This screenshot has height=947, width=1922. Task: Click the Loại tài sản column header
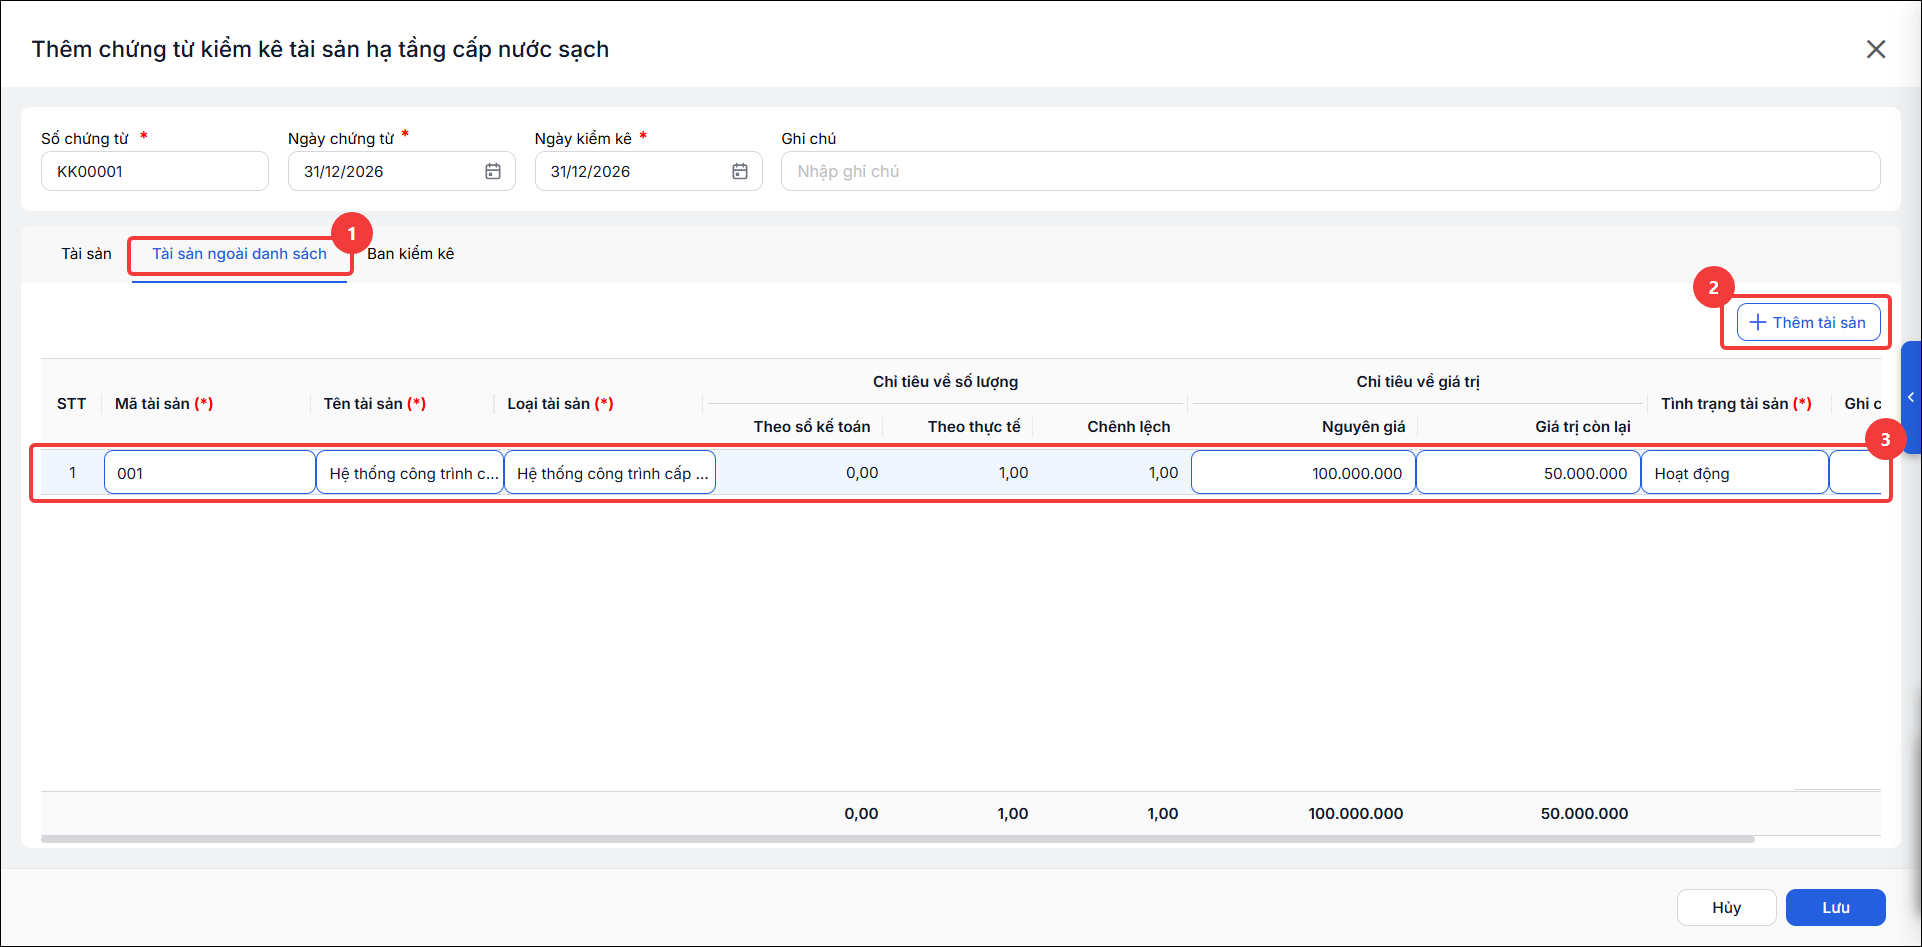pyautogui.click(x=560, y=404)
